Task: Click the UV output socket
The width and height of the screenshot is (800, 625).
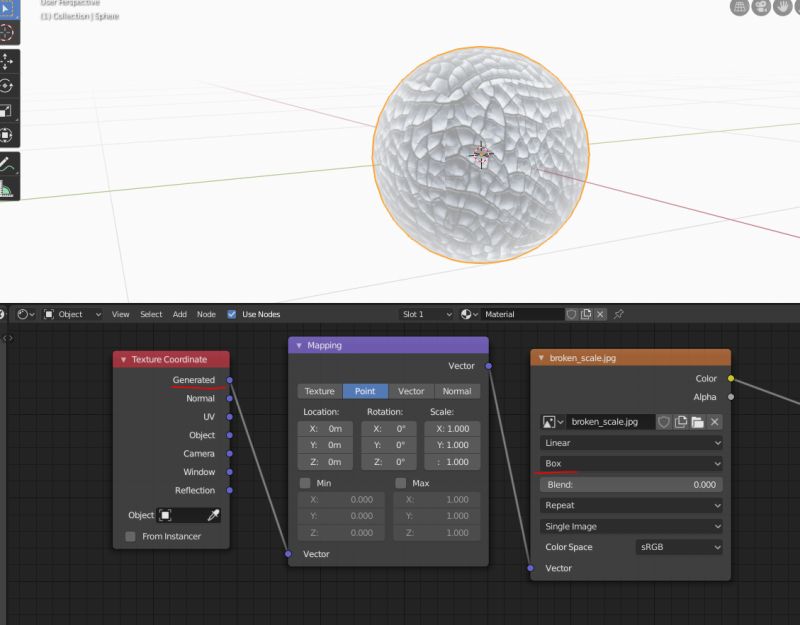Action: tap(230, 417)
